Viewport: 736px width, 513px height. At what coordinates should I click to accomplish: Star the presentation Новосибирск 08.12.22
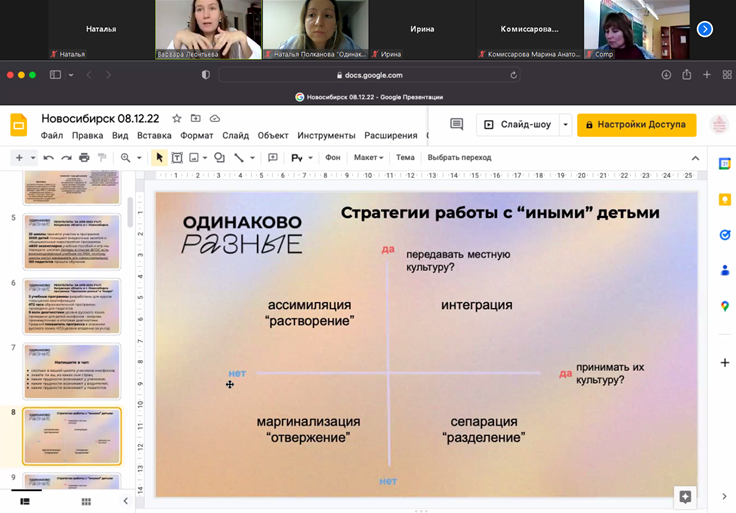(176, 118)
